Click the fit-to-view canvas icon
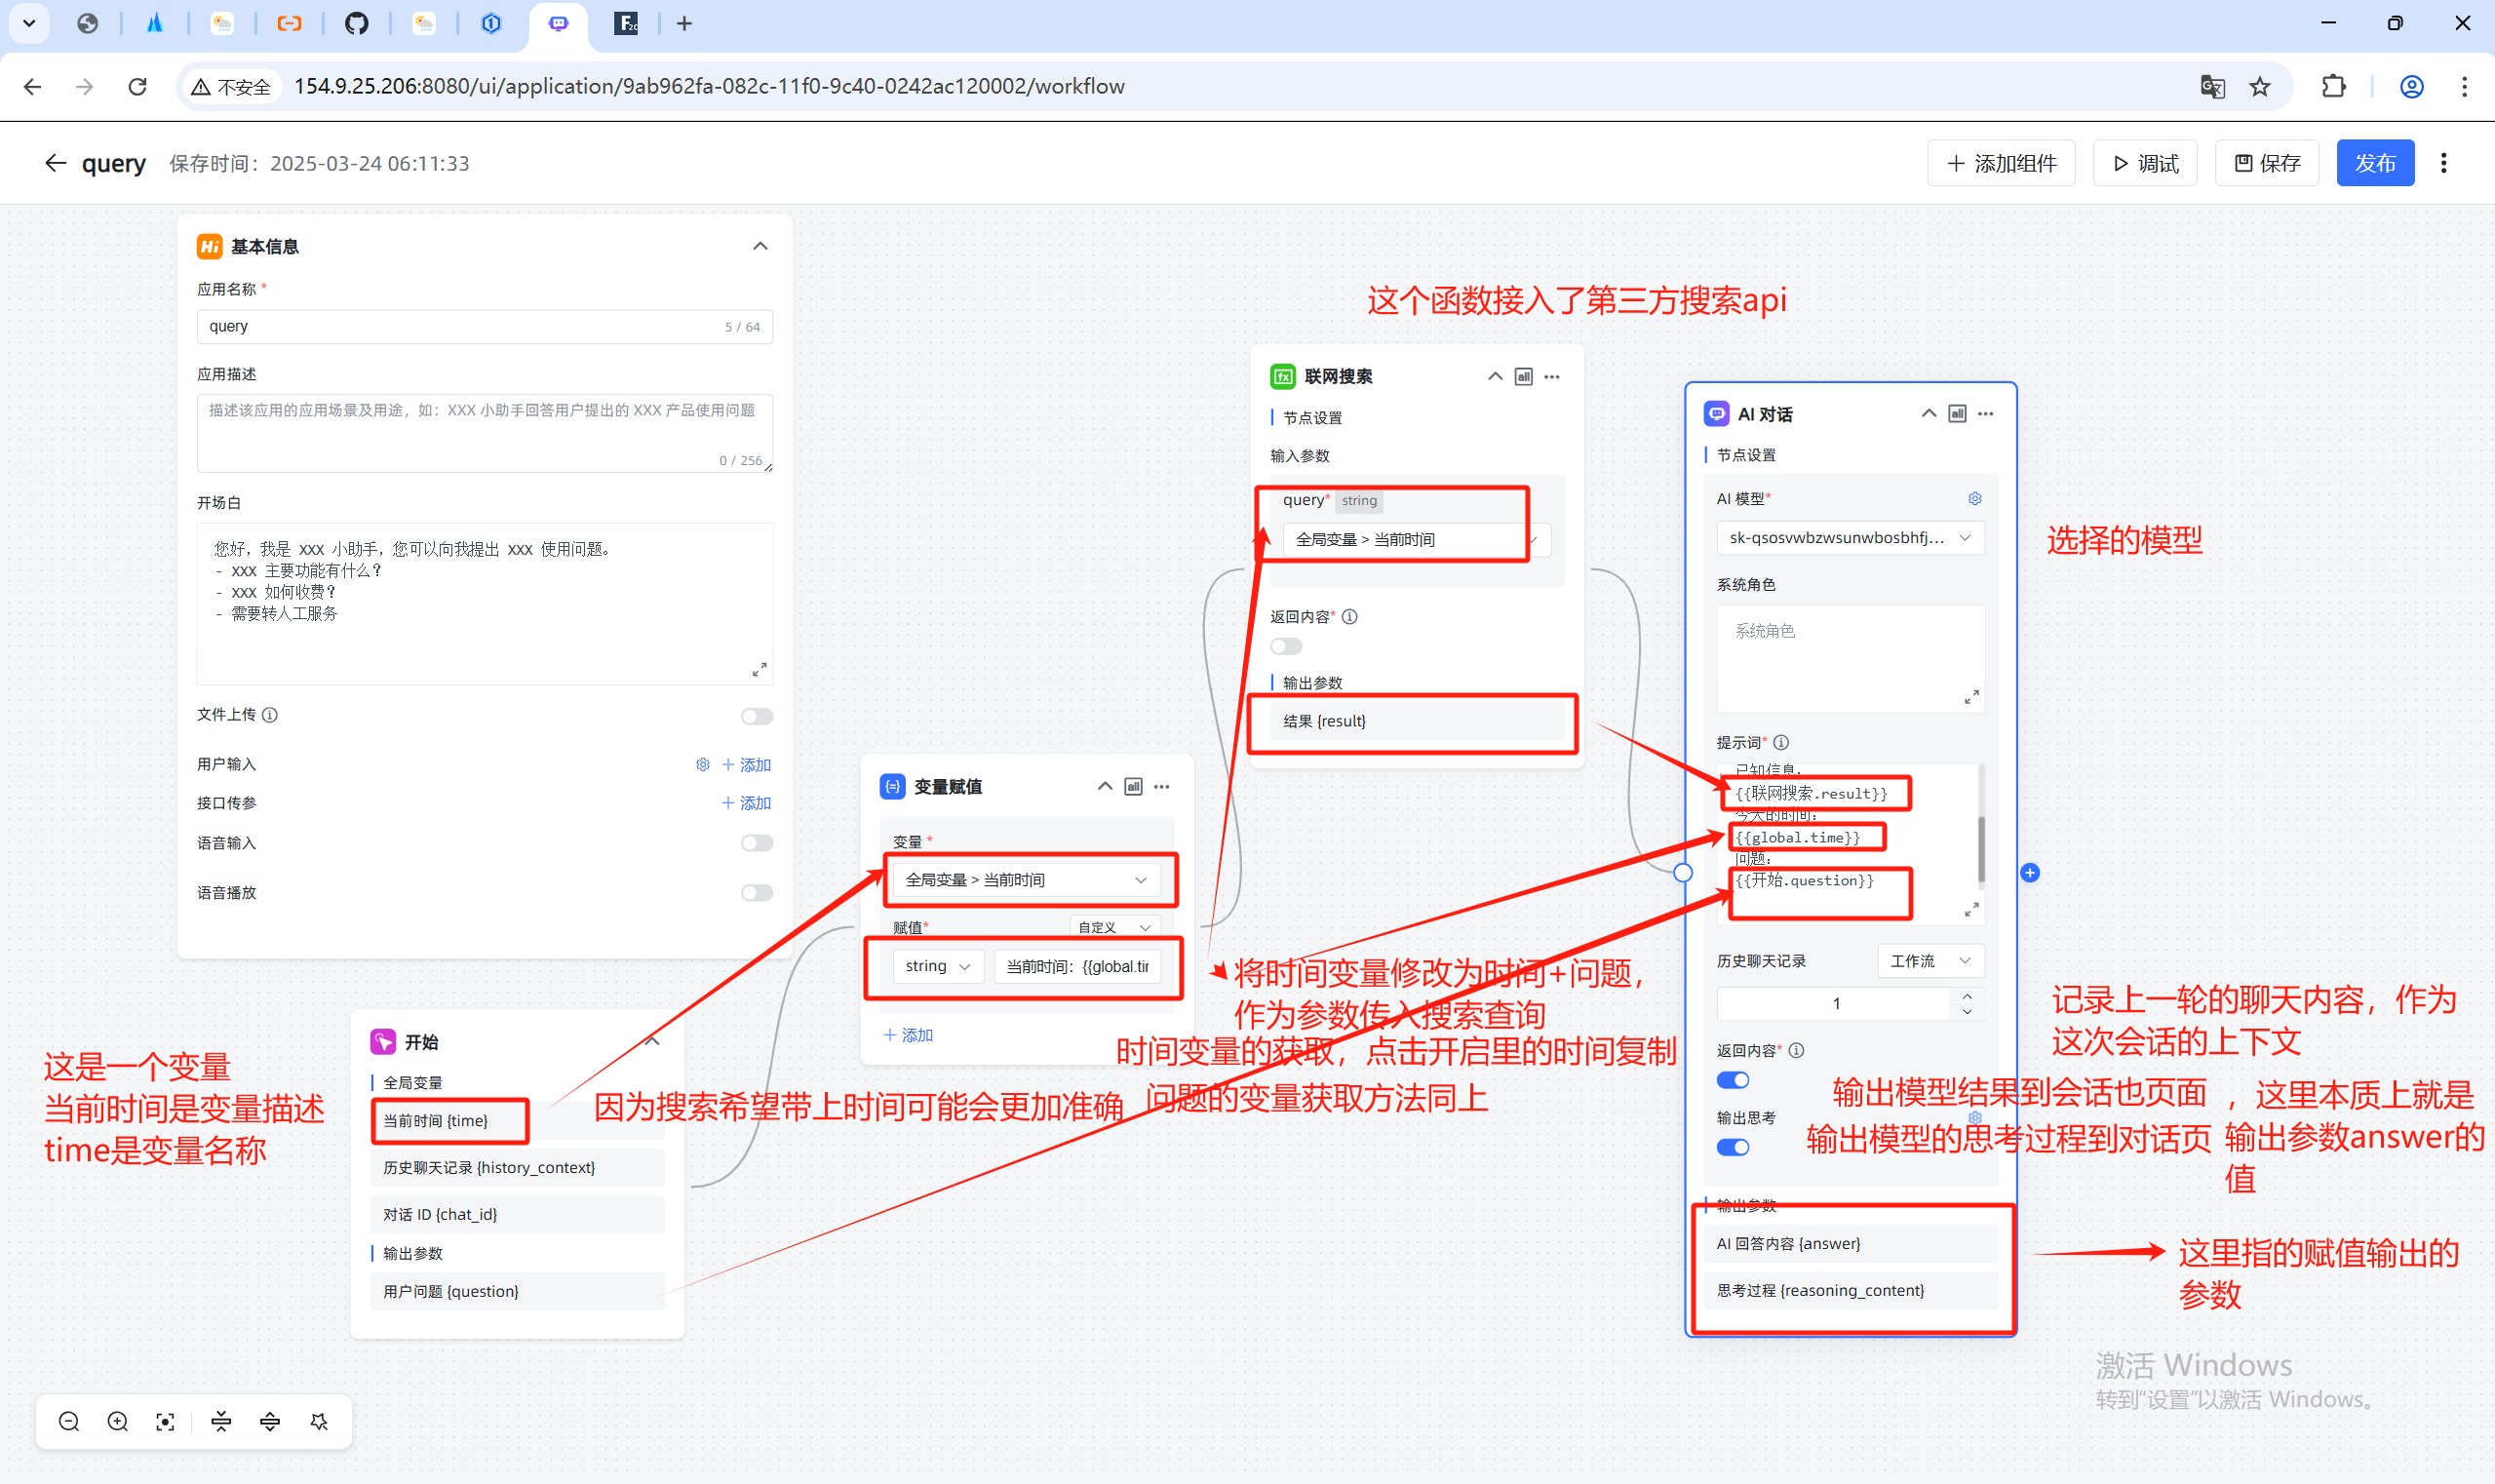This screenshot has width=2495, height=1484. coord(165,1421)
